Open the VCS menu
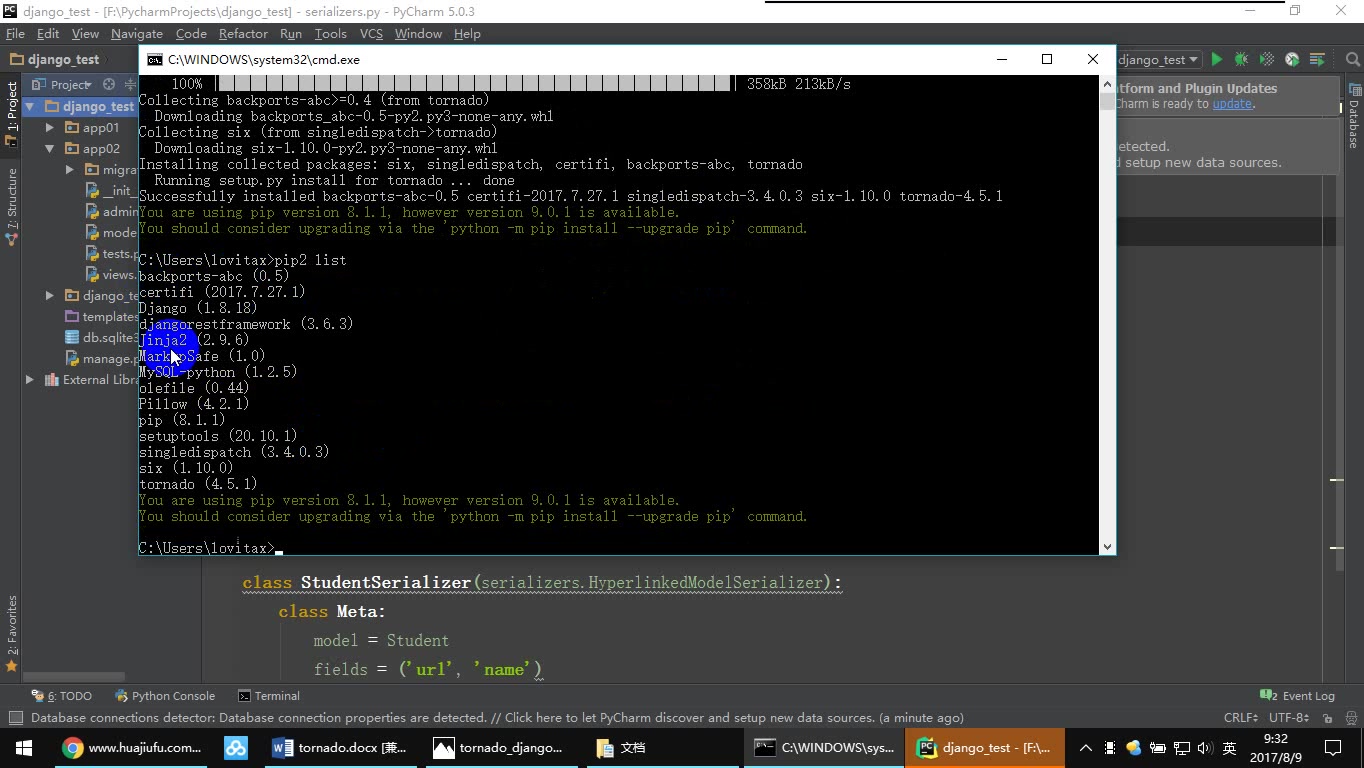Viewport: 1364px width, 768px height. [371, 33]
